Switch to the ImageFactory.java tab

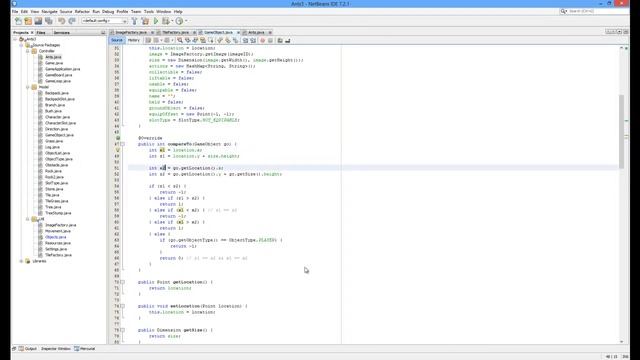[131, 32]
